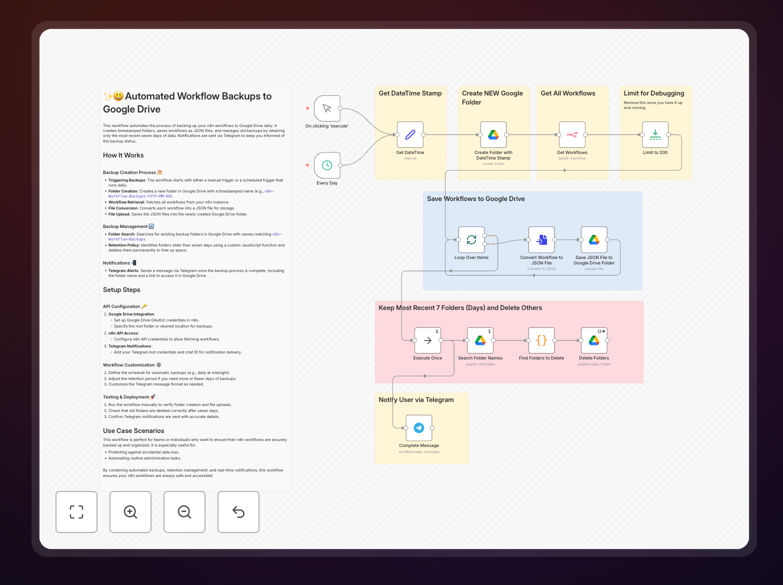
Task: Click the Notifications subheading in the note
Action: click(x=119, y=263)
